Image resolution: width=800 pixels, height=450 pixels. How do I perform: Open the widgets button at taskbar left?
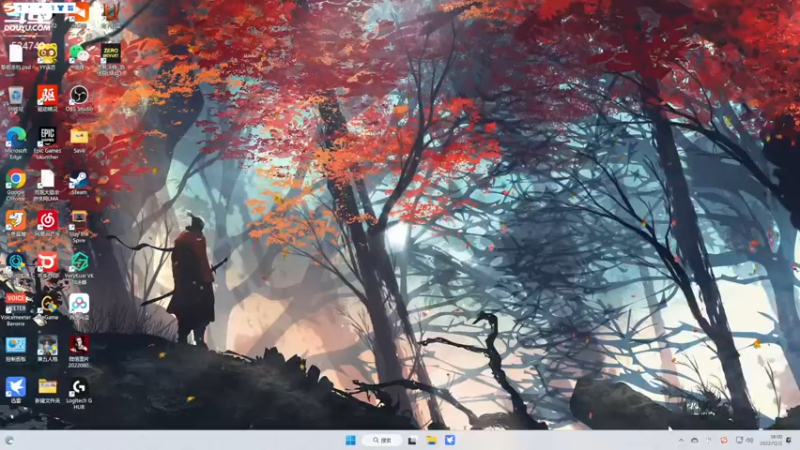coord(9,440)
